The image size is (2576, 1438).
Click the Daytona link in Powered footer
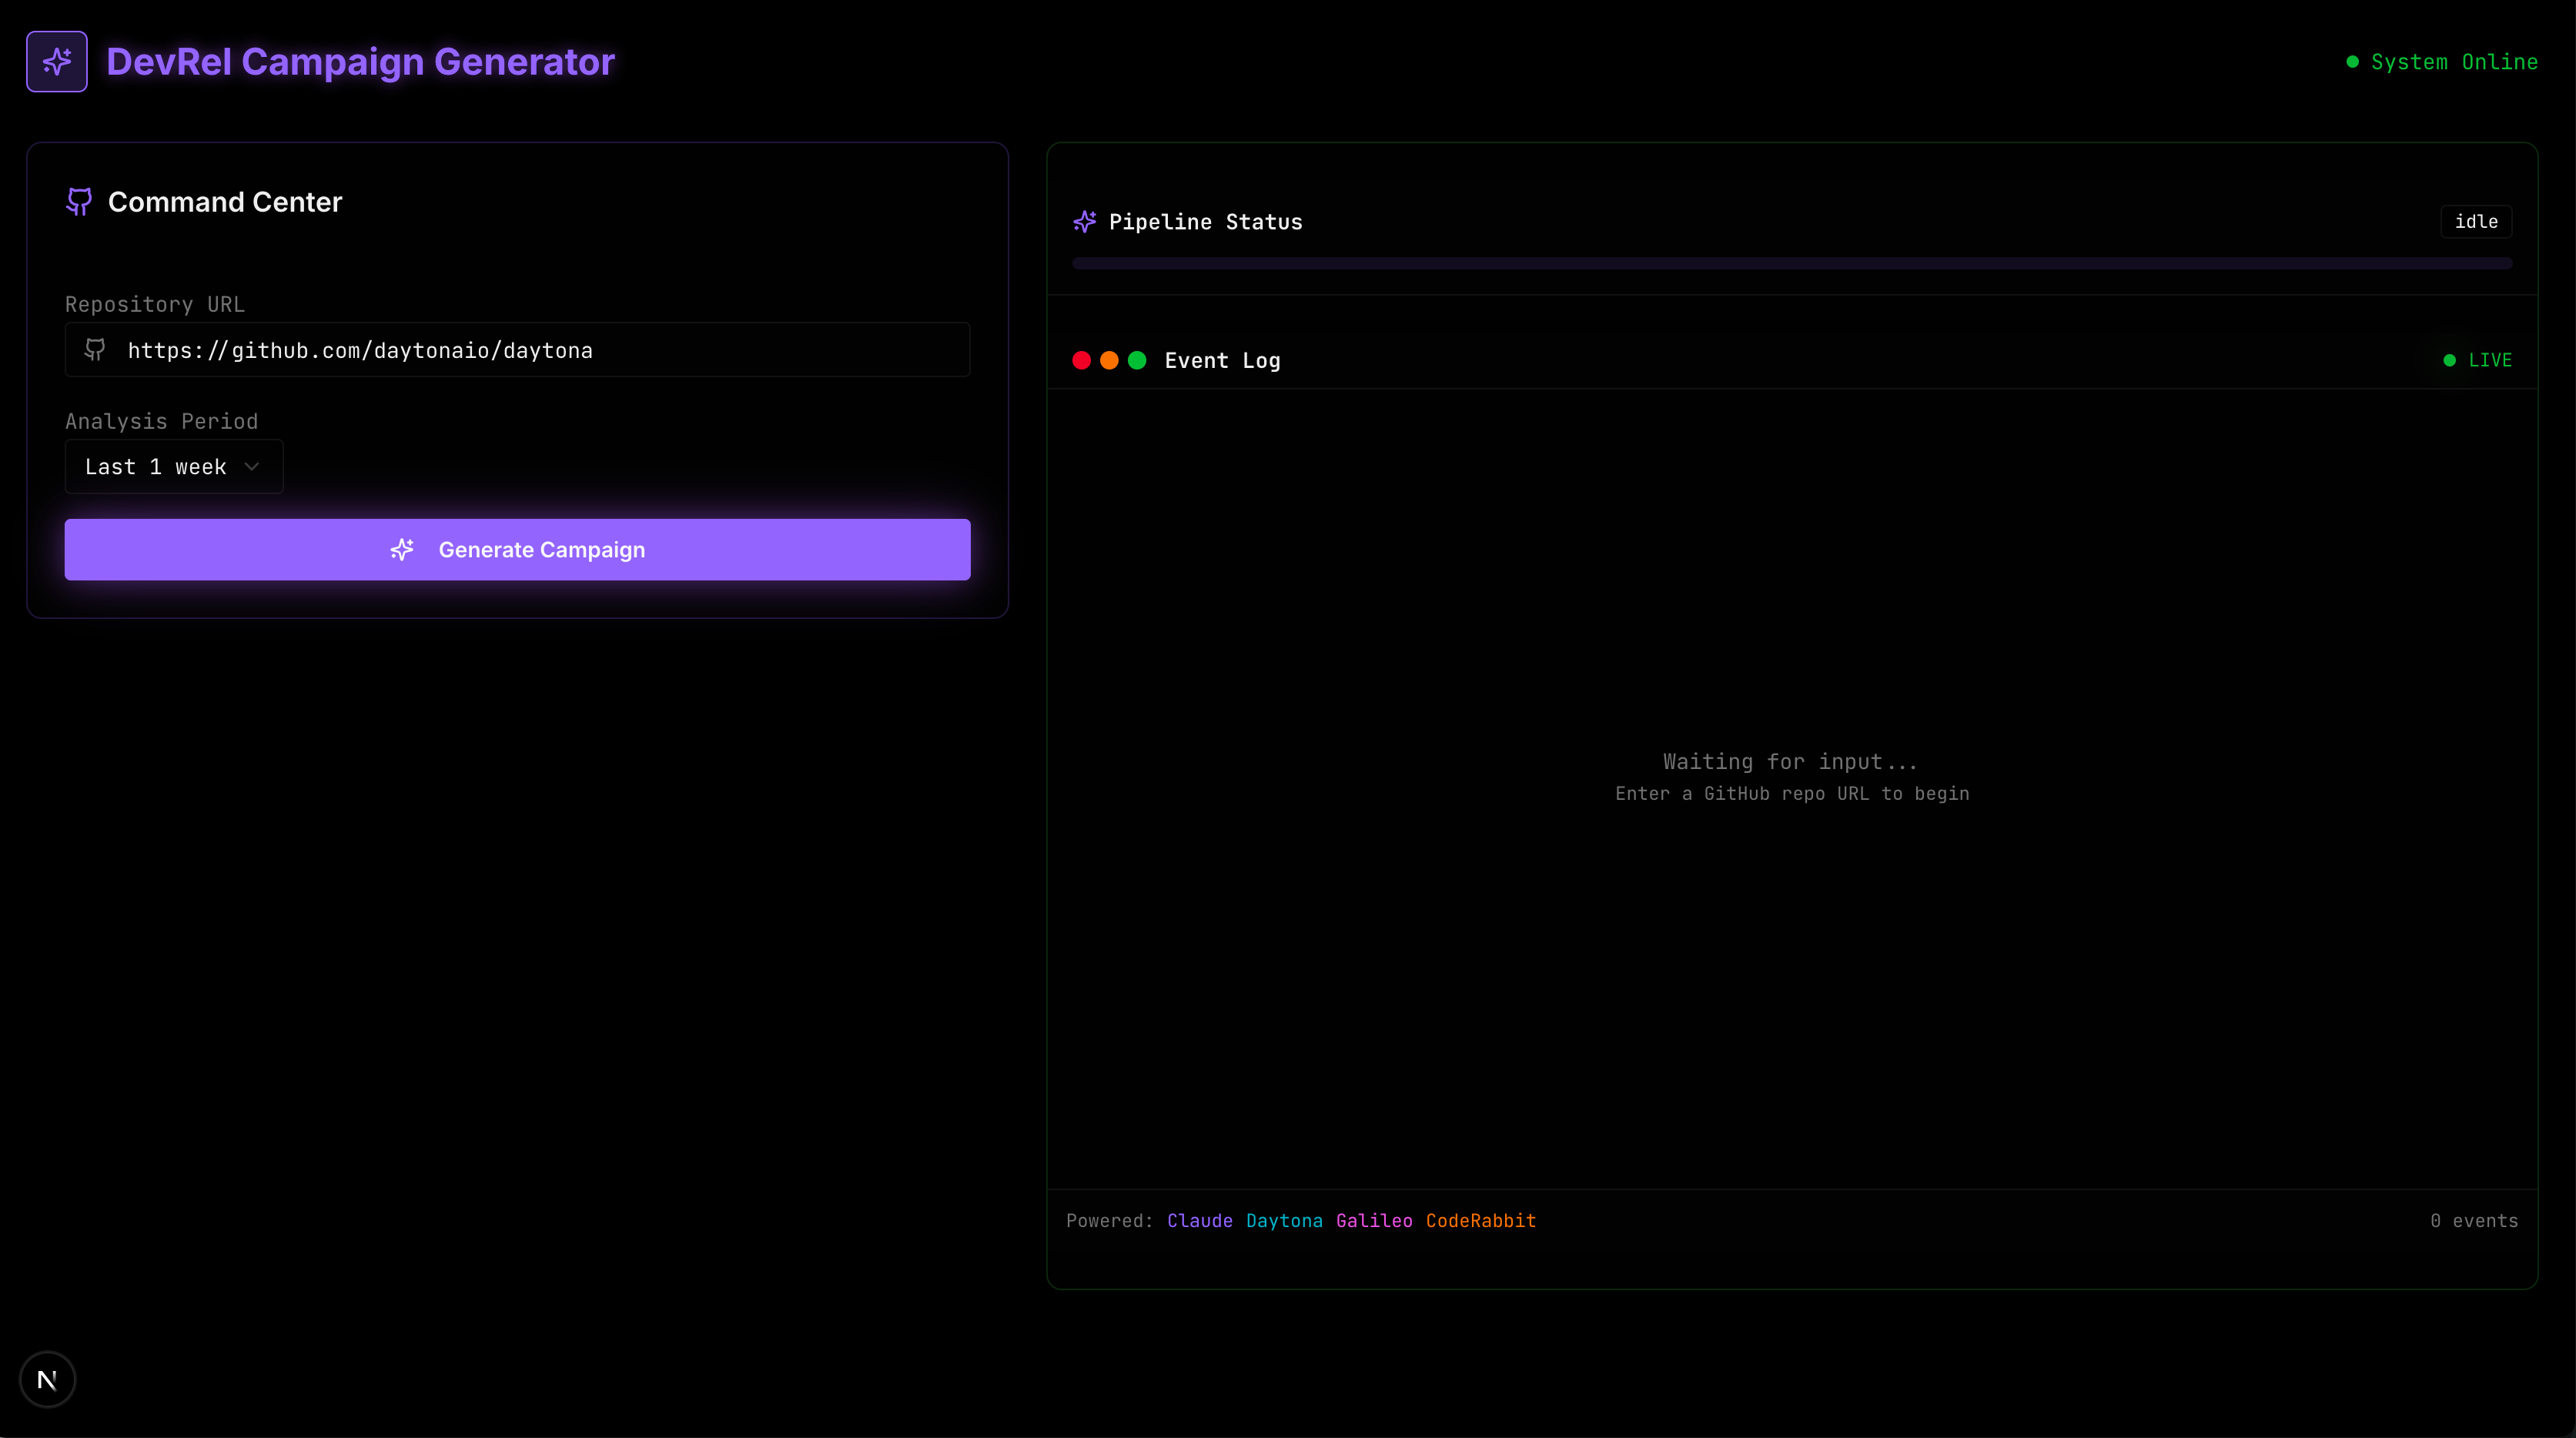[x=1284, y=1221]
